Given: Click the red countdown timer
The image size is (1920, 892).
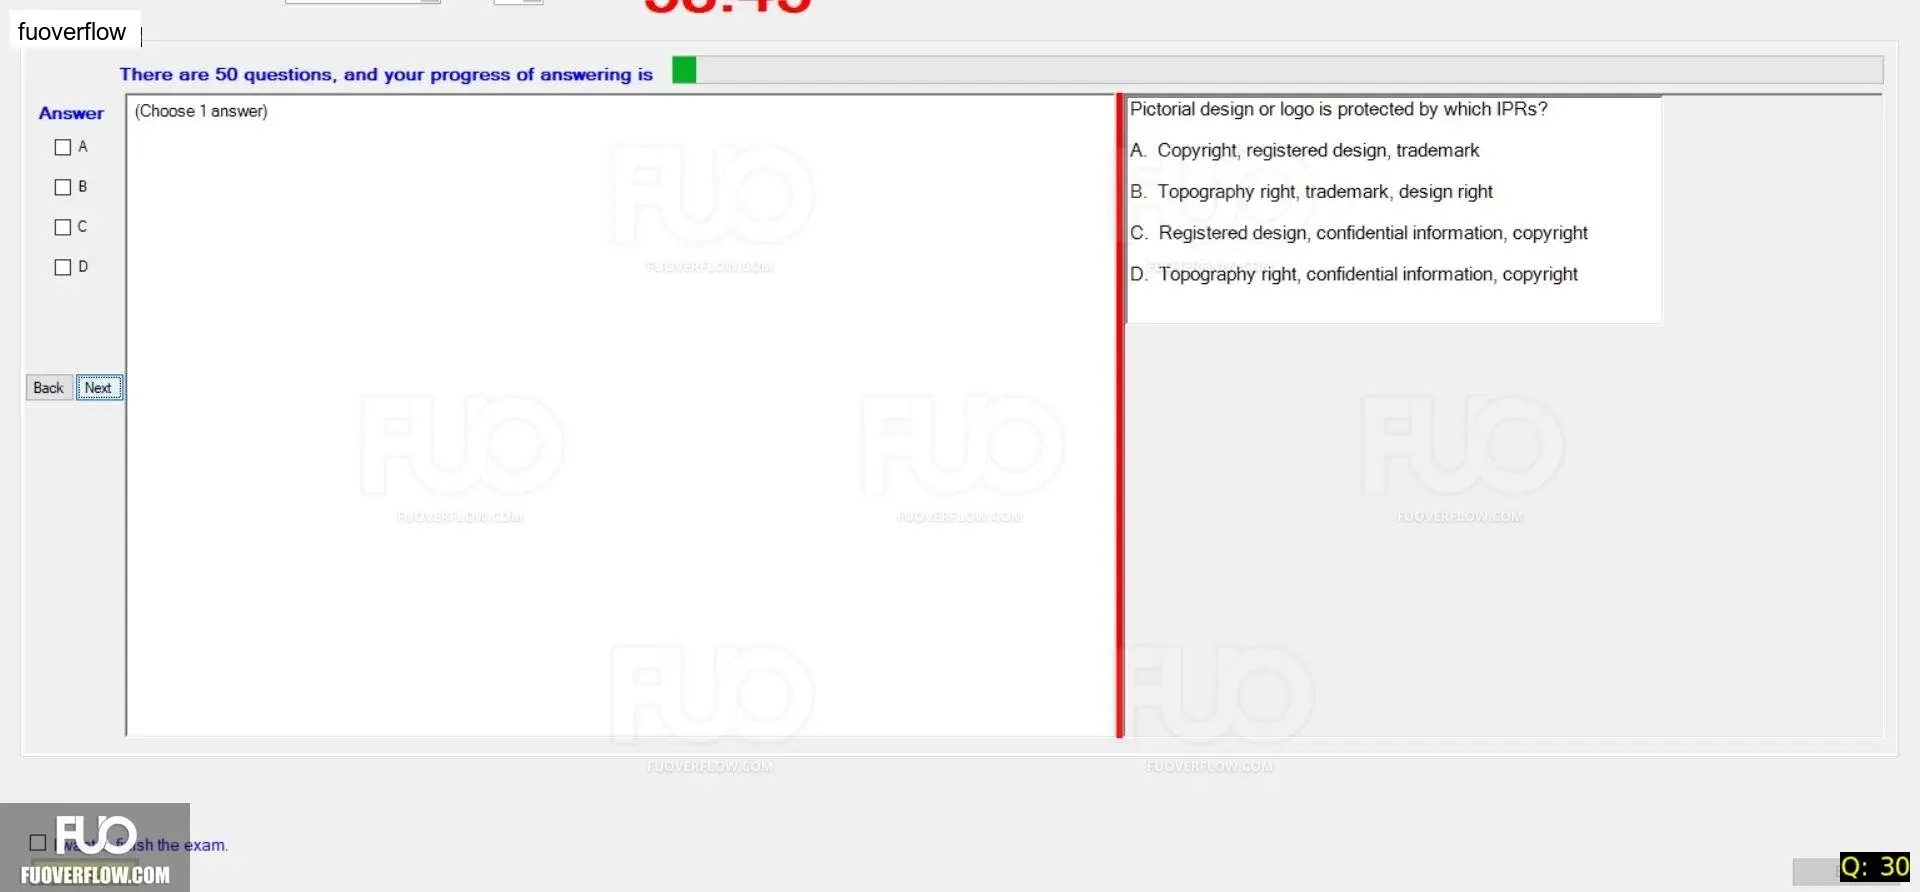Looking at the screenshot, I should point(727,7).
